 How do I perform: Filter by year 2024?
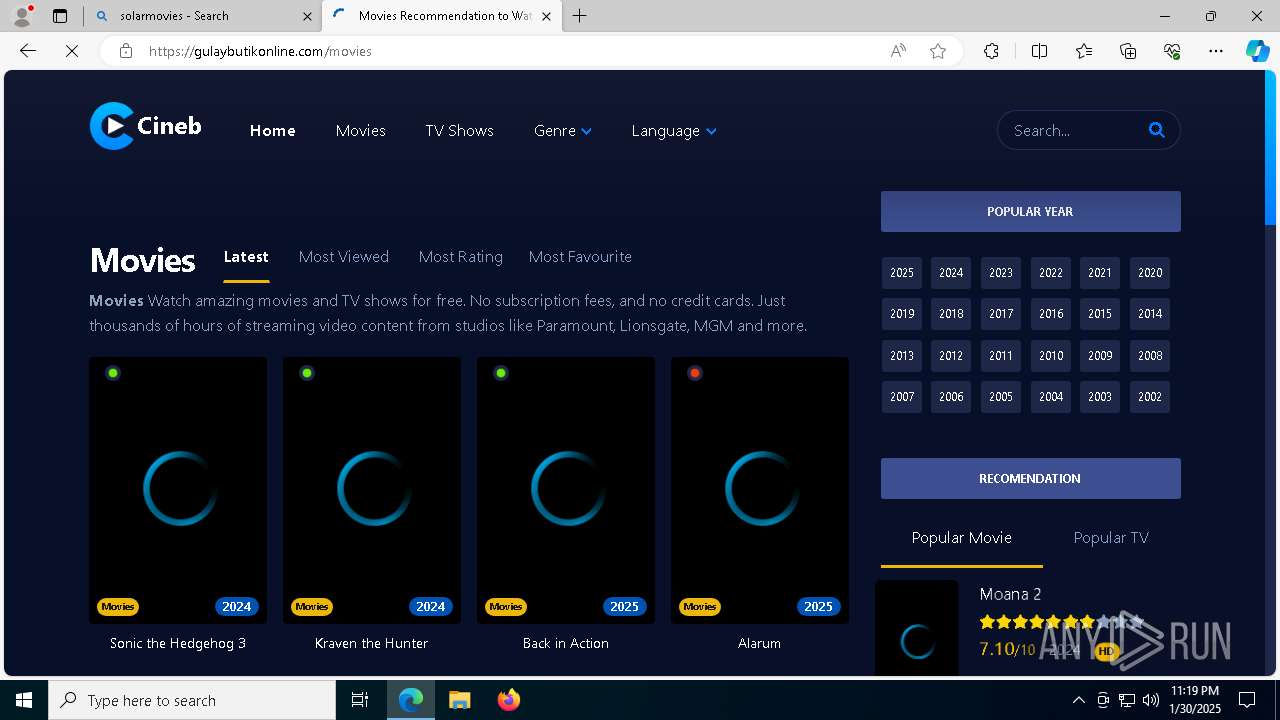[951, 273]
